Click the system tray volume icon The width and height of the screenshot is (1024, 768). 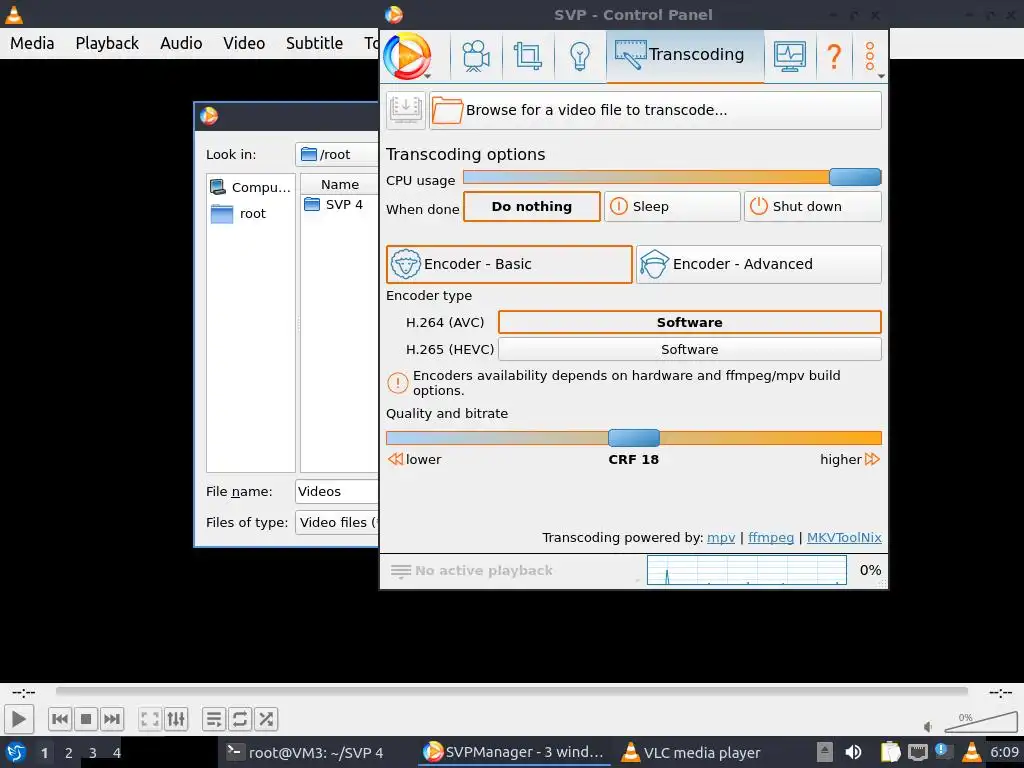(x=853, y=752)
